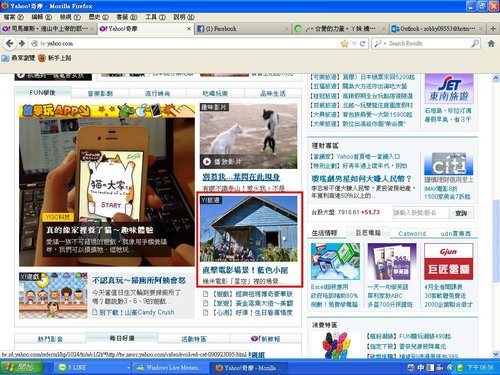The image size is (500, 375).
Task: Click the page scrollbar down arrow
Action: [496, 354]
